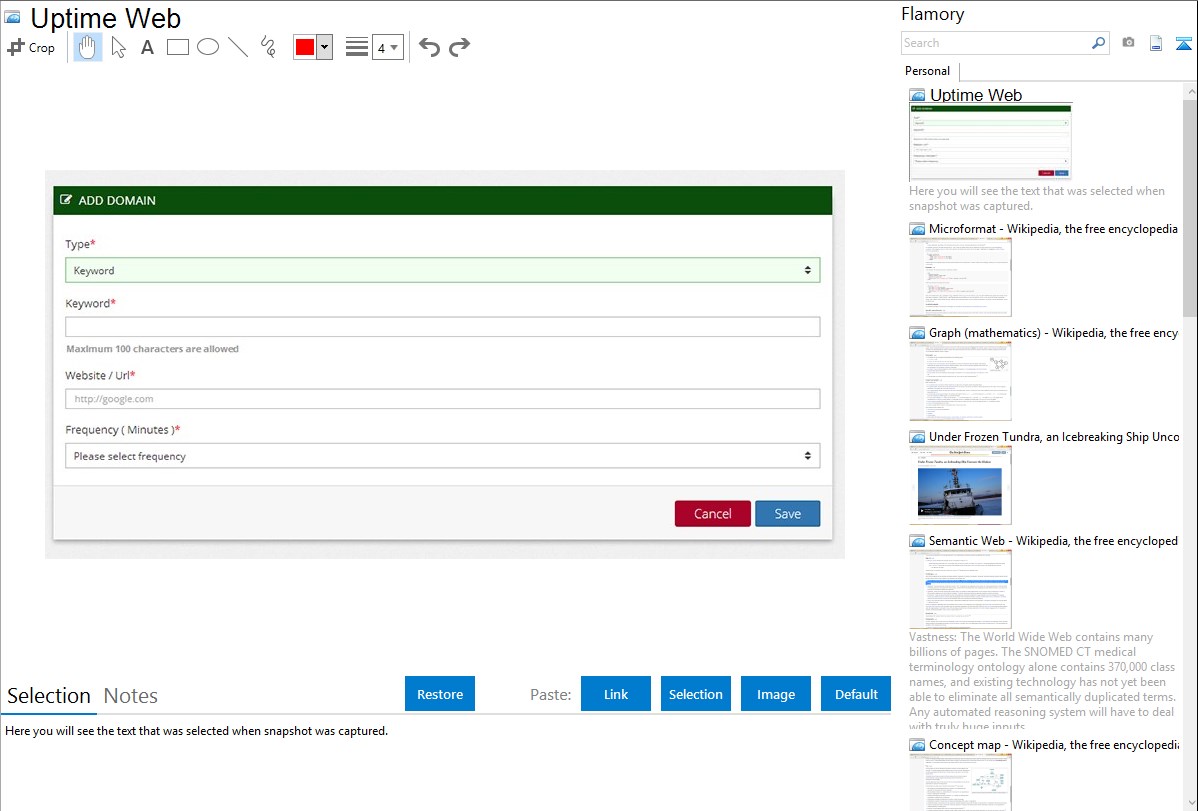The width and height of the screenshot is (1198, 811).
Task: Click the Paste Link button
Action: (616, 694)
